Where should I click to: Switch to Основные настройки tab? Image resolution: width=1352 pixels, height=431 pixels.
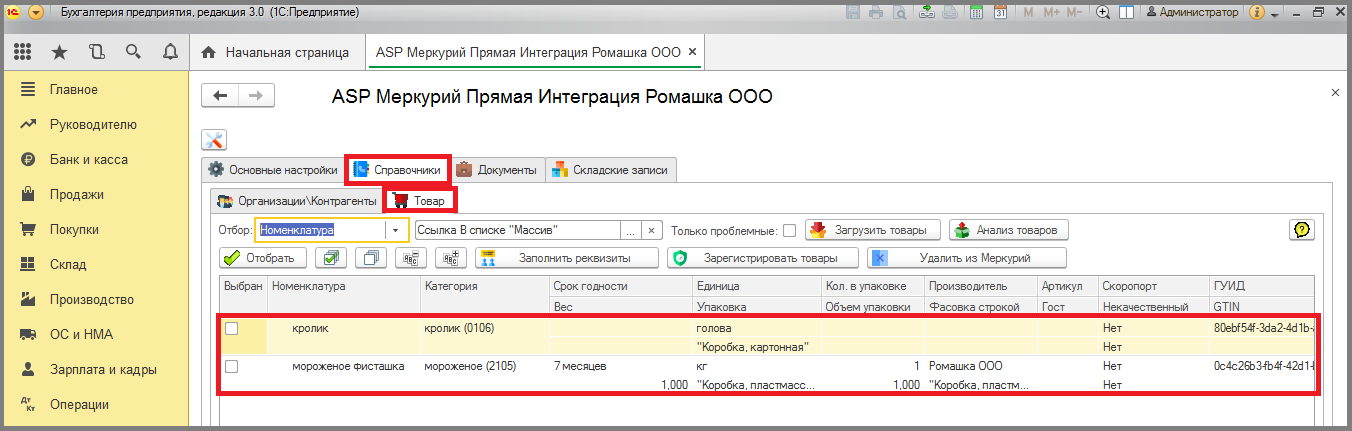(x=272, y=170)
